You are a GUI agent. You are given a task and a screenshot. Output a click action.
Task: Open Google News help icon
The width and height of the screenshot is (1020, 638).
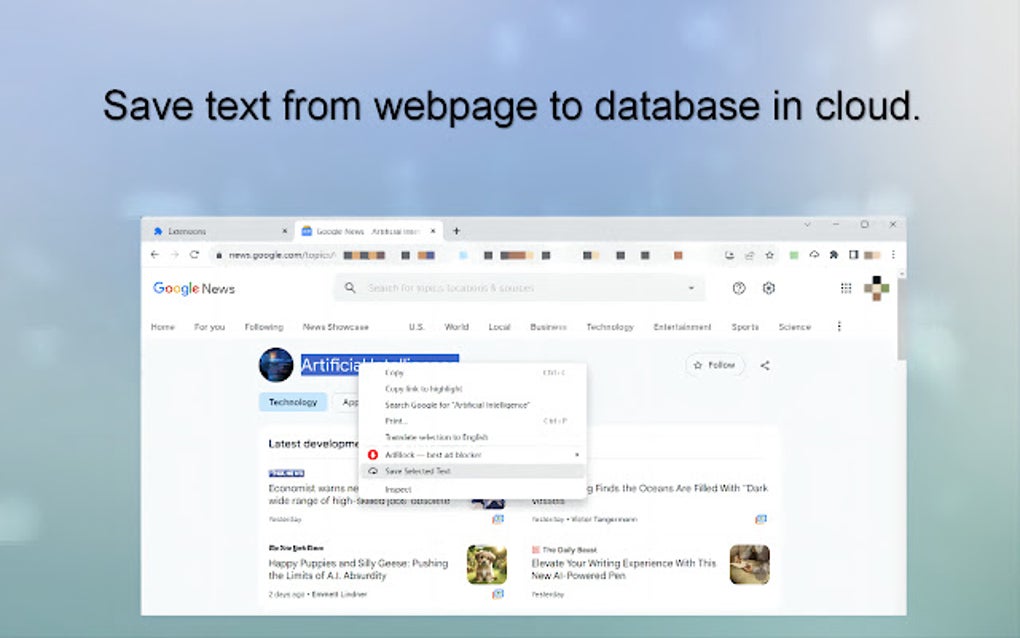739,288
